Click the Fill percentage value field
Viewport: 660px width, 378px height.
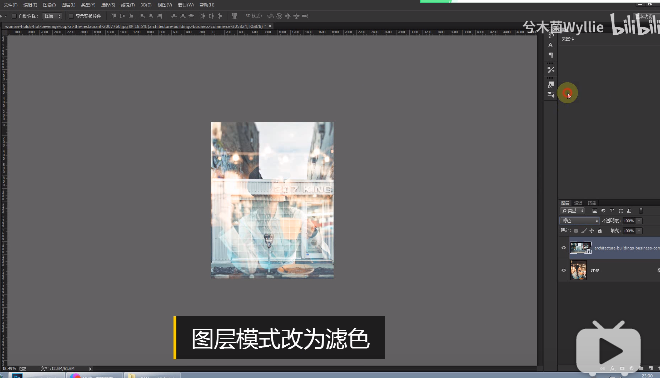(x=629, y=231)
